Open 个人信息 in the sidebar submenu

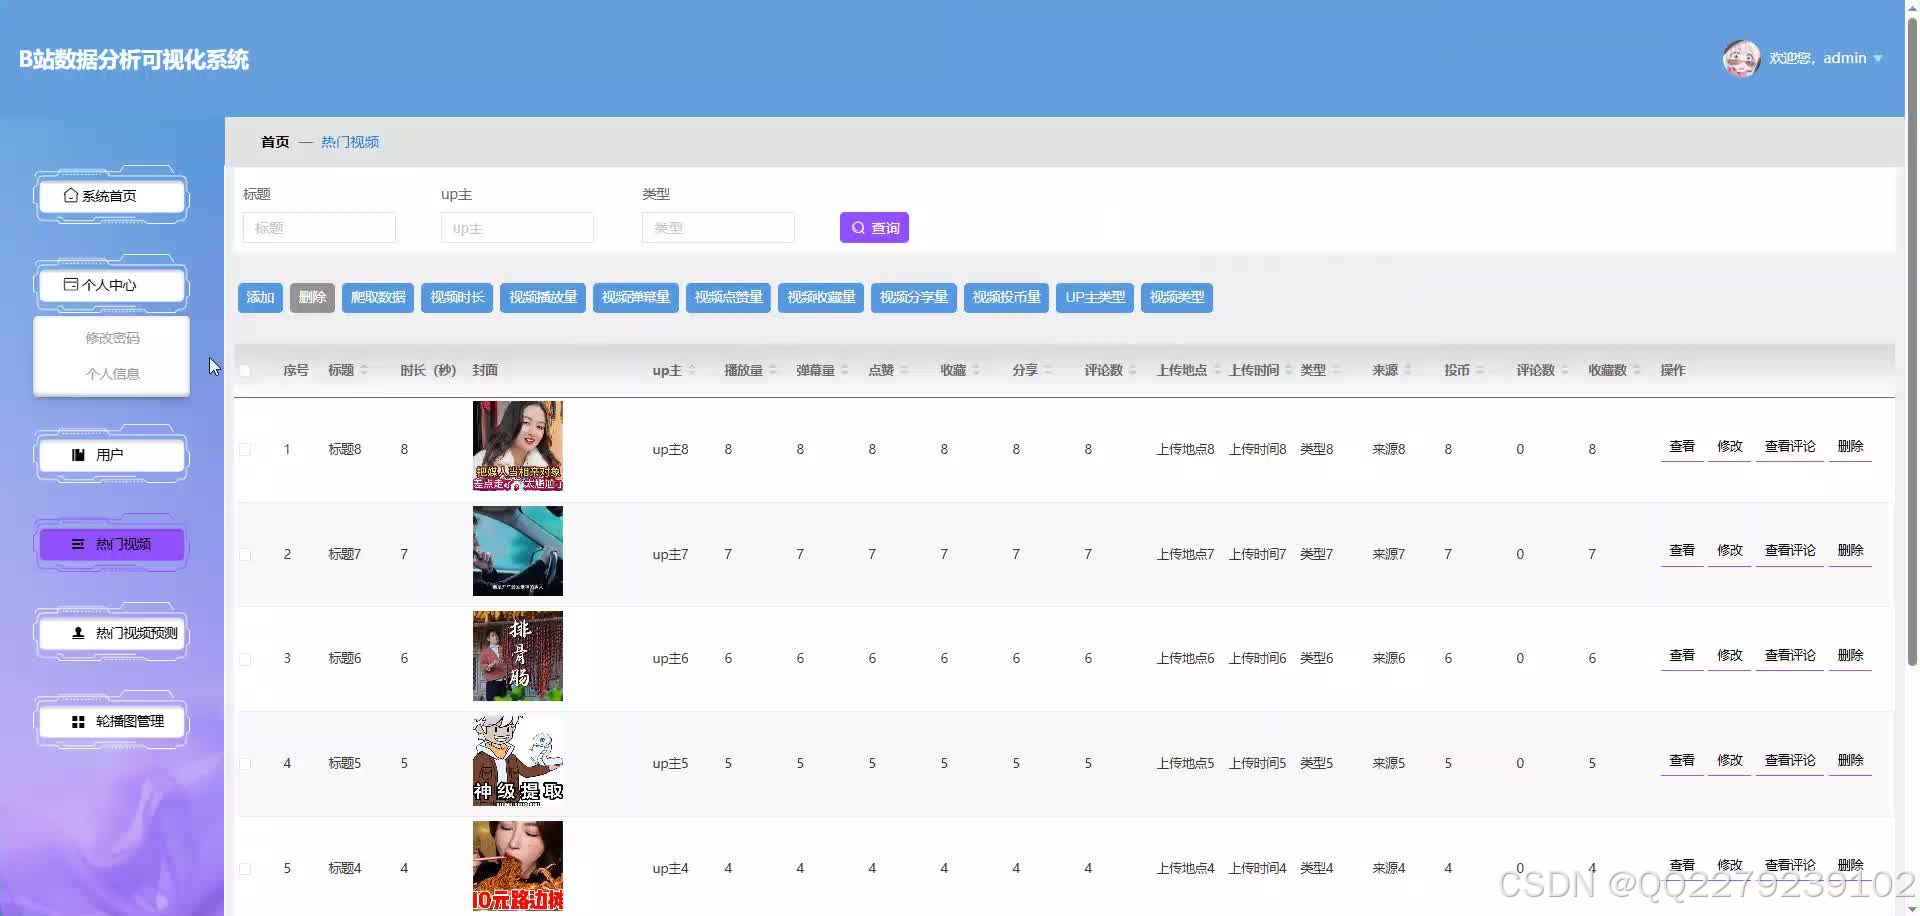pos(112,374)
